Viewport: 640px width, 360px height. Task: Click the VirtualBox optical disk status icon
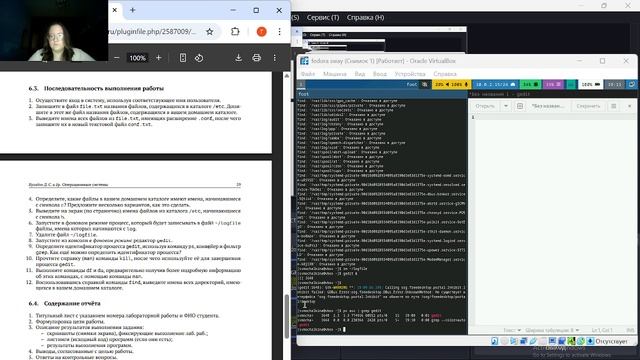click(504, 341)
